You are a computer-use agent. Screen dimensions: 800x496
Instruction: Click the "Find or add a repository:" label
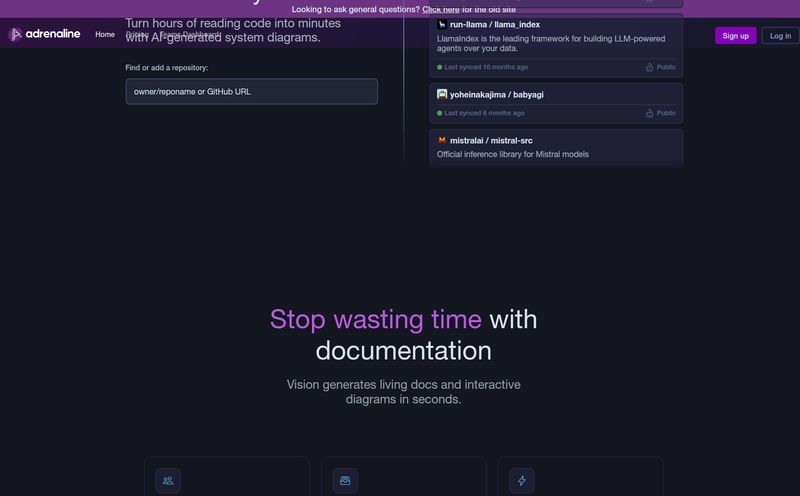[x=166, y=67]
